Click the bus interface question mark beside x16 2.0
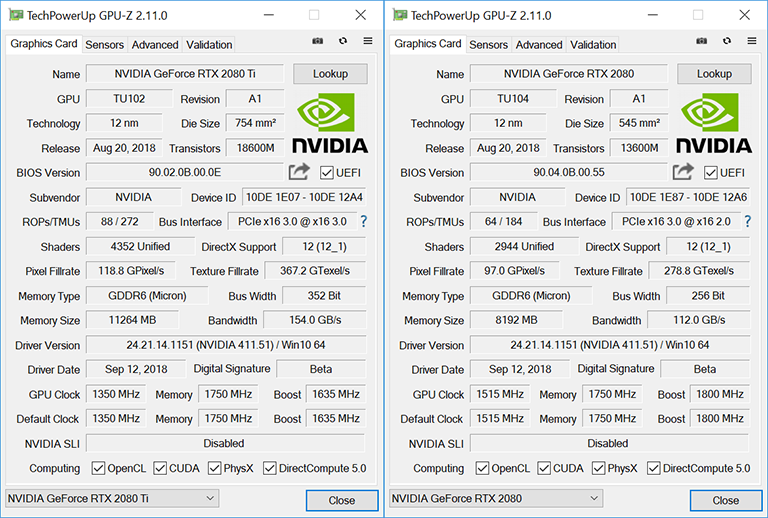This screenshot has width=768, height=518. tap(747, 221)
